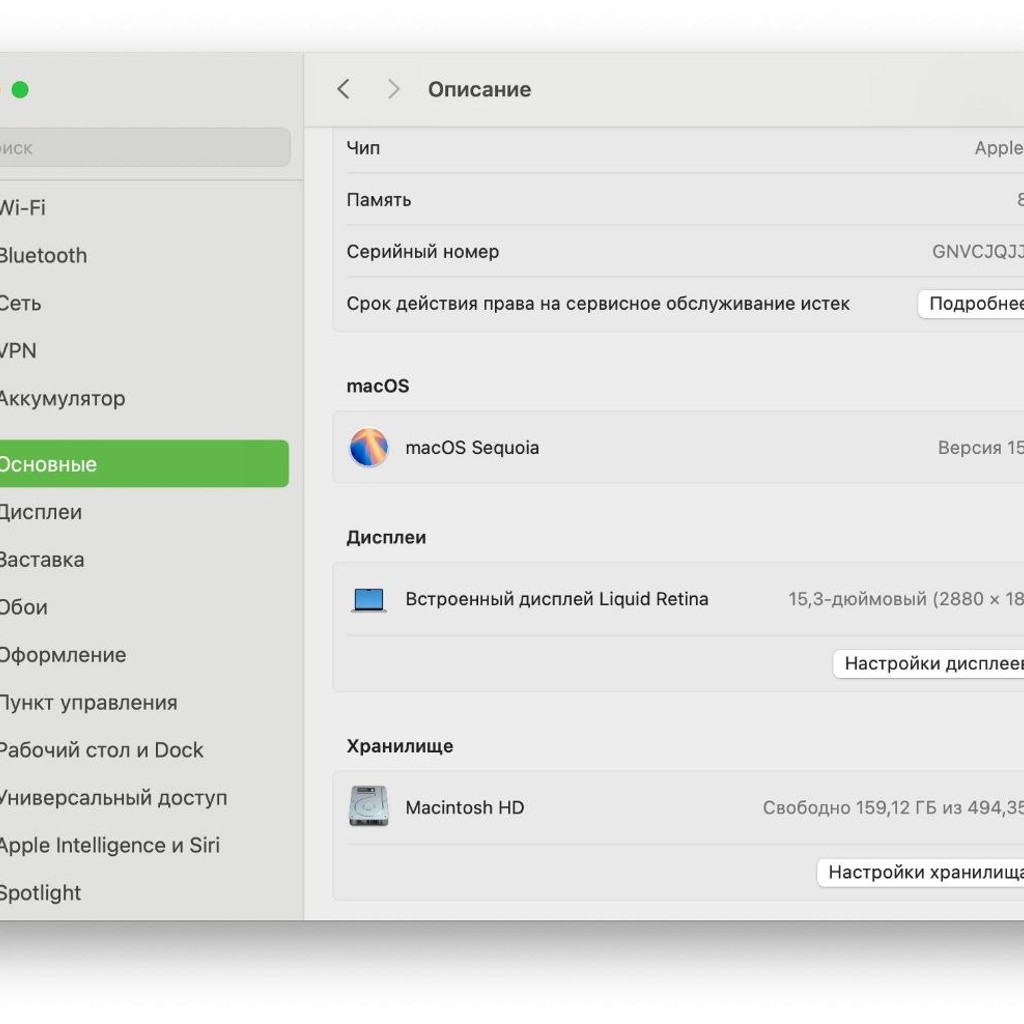Open the macOS Sequoia version row
Screen dimensions: 1024x1024
coord(679,447)
